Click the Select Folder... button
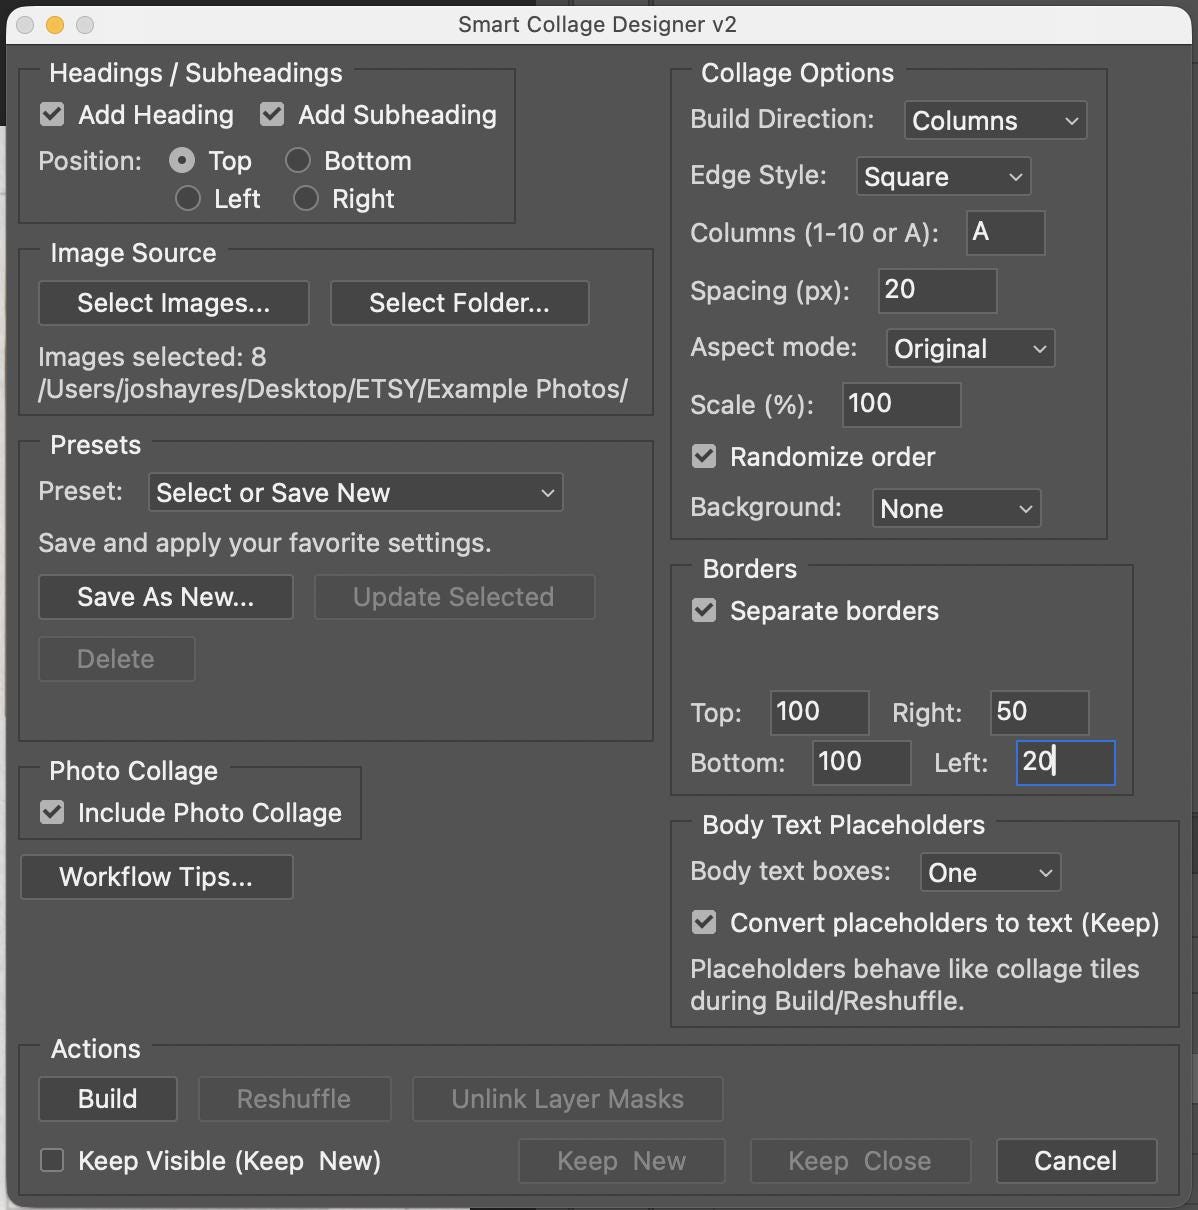 click(459, 303)
